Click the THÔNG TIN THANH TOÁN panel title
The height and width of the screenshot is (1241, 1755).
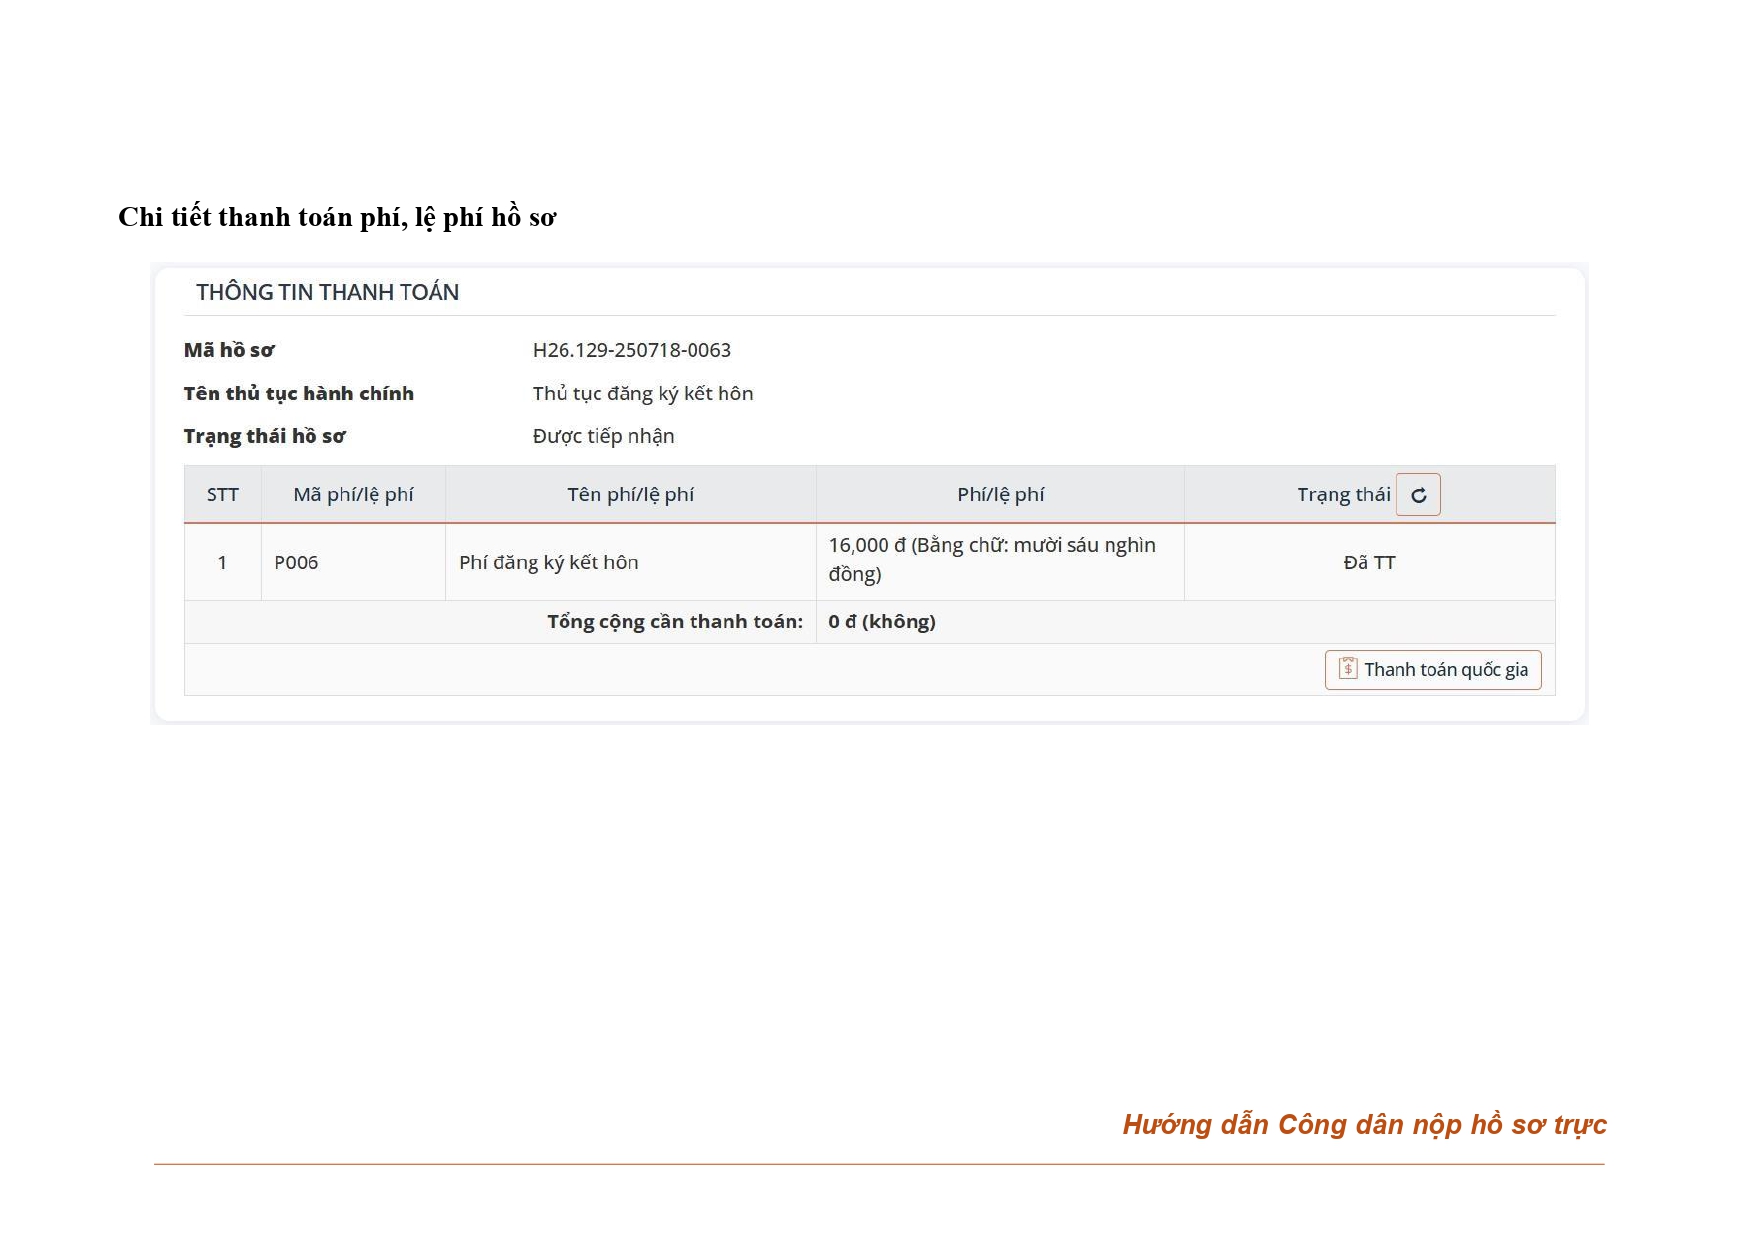coord(327,293)
